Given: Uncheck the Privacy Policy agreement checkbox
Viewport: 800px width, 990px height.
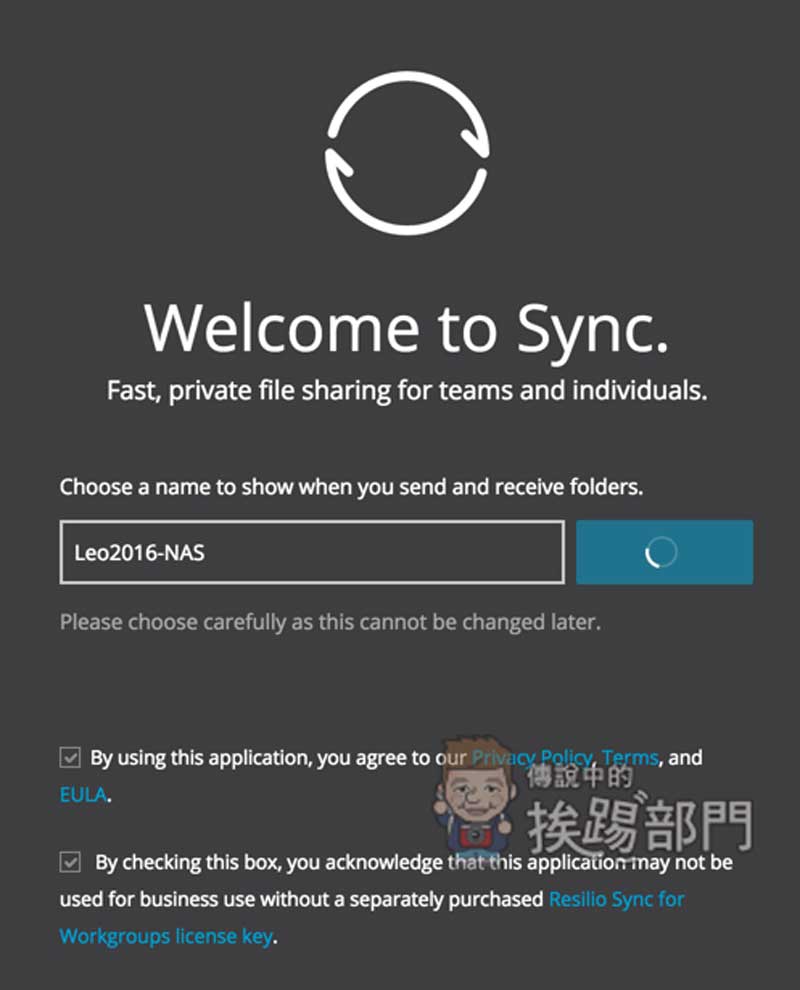Looking at the screenshot, I should 70,757.
